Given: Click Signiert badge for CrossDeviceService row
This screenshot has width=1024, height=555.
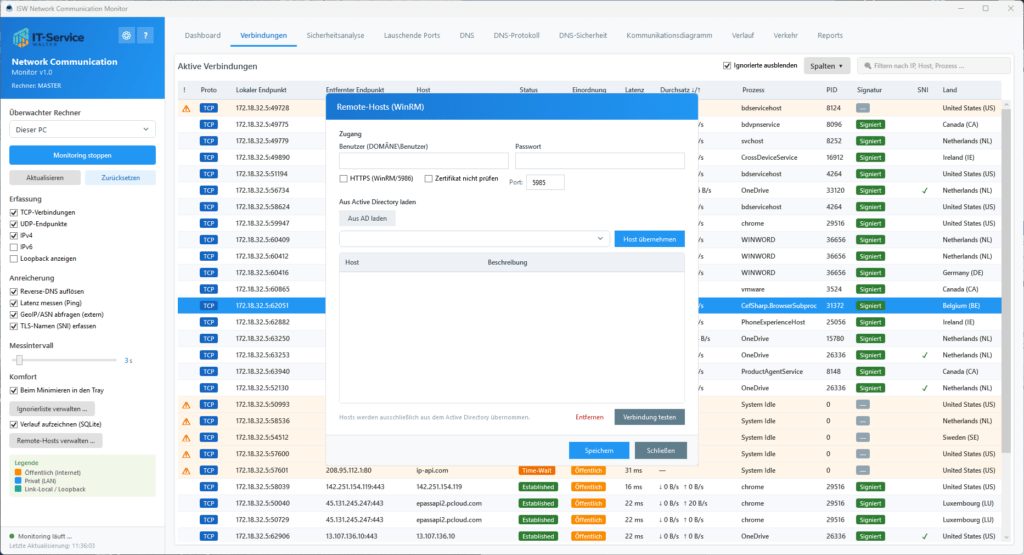Looking at the screenshot, I should [x=870, y=157].
